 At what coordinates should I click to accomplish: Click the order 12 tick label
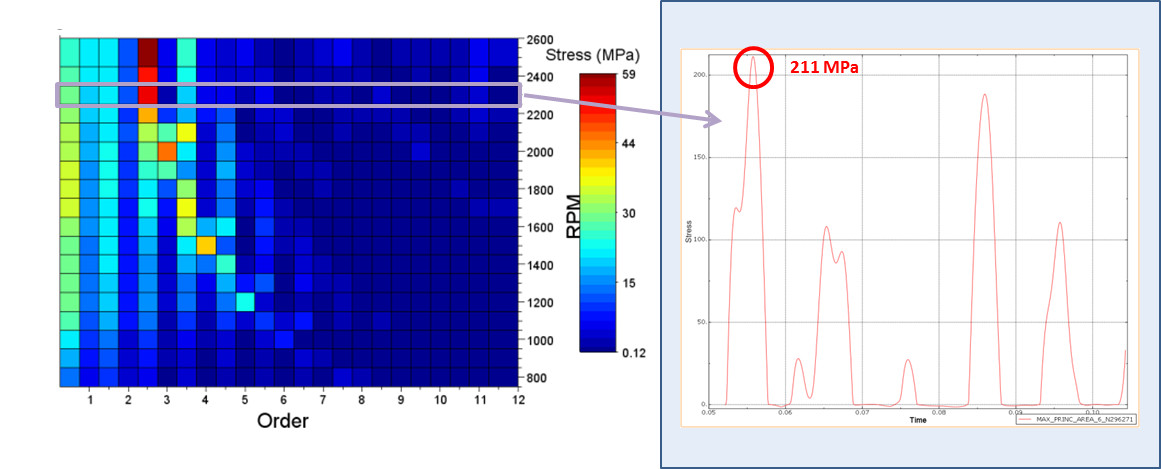[x=516, y=400]
